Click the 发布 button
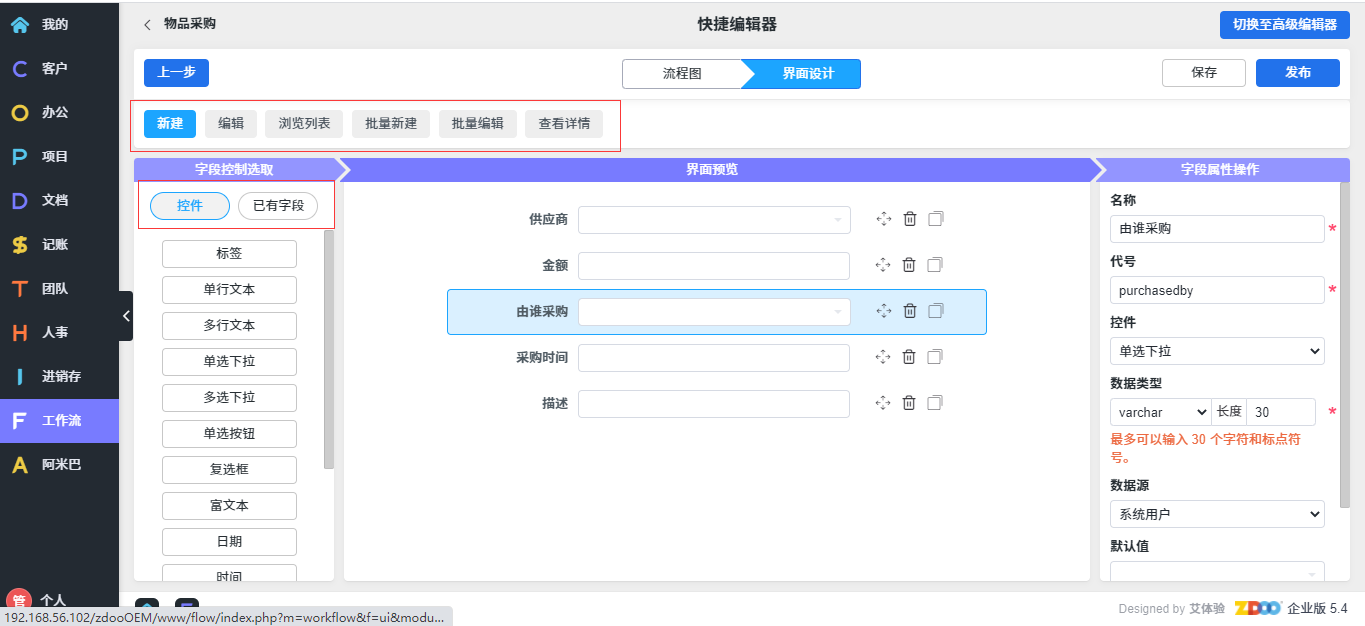1365x626 pixels. pos(1297,73)
